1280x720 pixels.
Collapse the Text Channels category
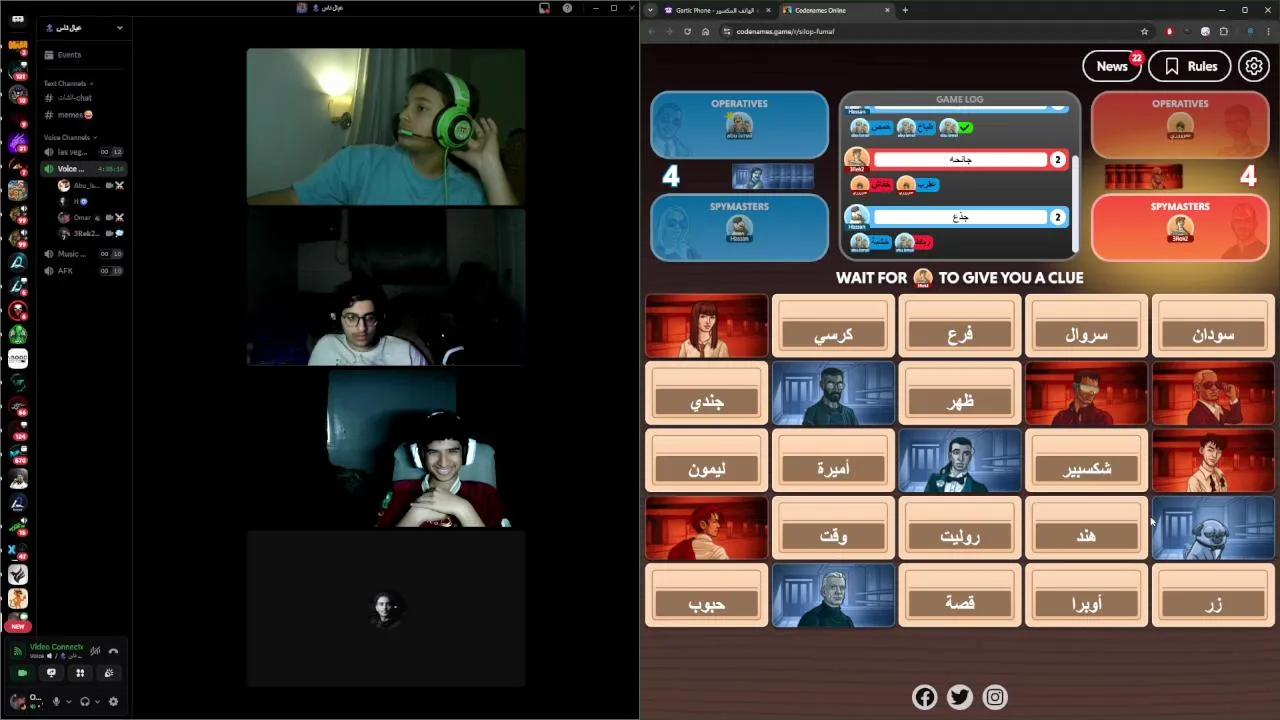pyautogui.click(x=68, y=83)
